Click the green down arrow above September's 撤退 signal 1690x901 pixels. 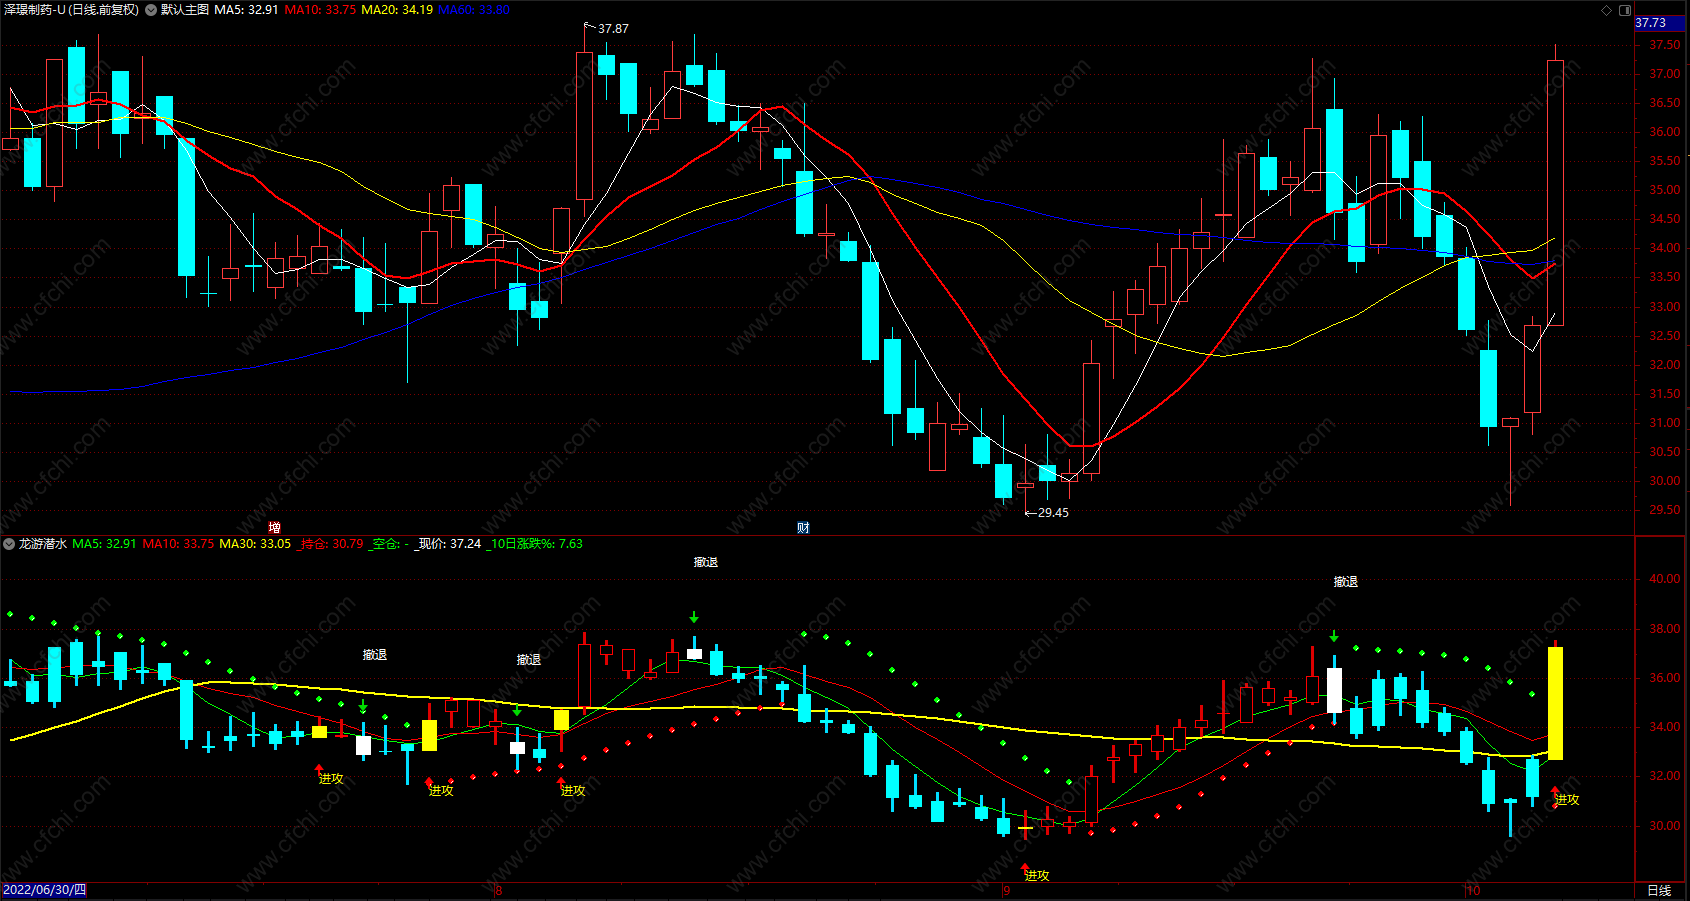[1334, 636]
